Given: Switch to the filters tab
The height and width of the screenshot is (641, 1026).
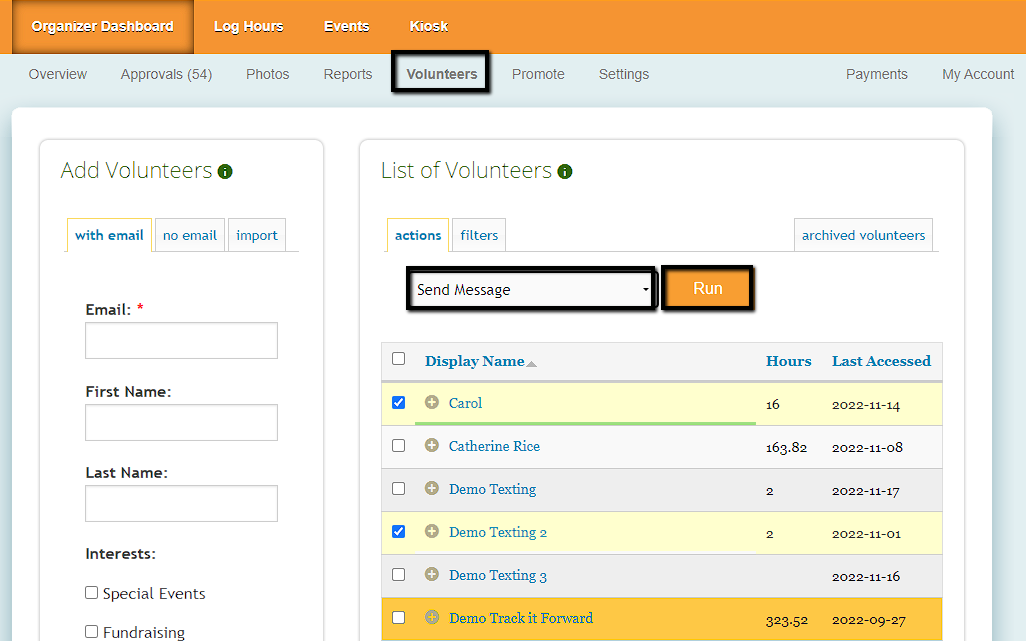Looking at the screenshot, I should [x=479, y=235].
